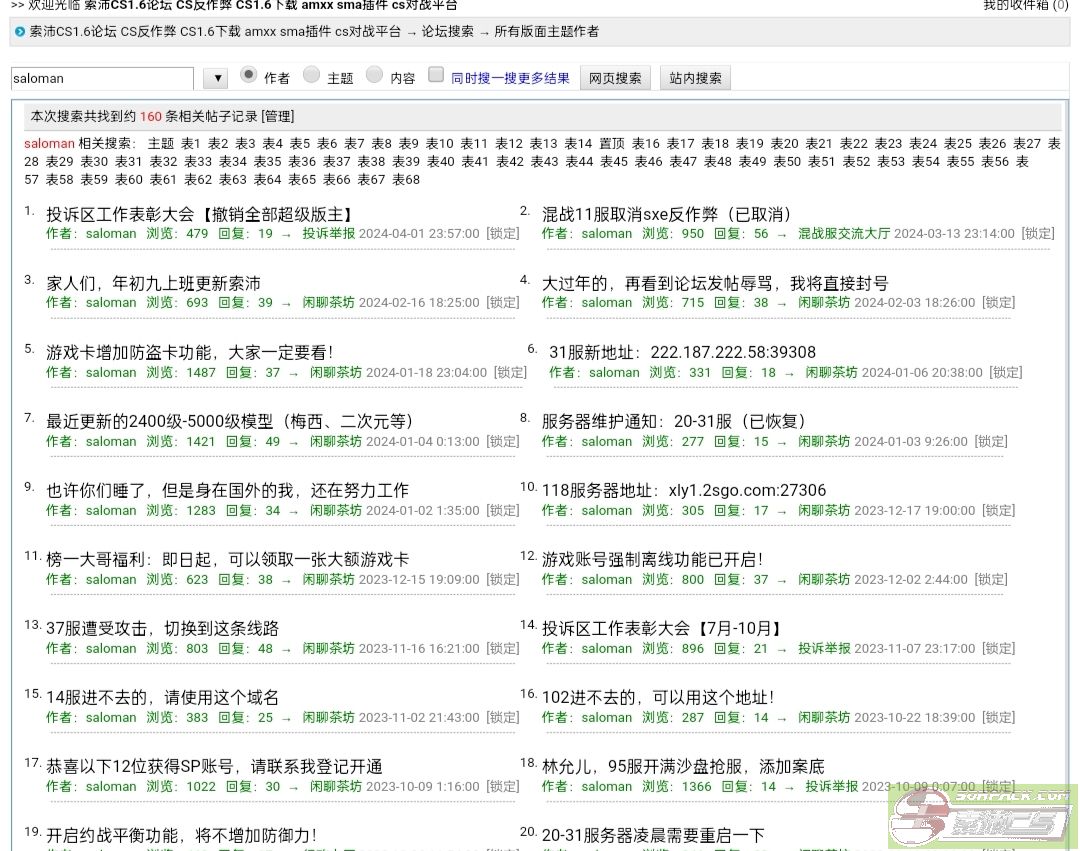Click the blue breadcrumb arrow icon
This screenshot has width=1080, height=851.
click(x=19, y=32)
